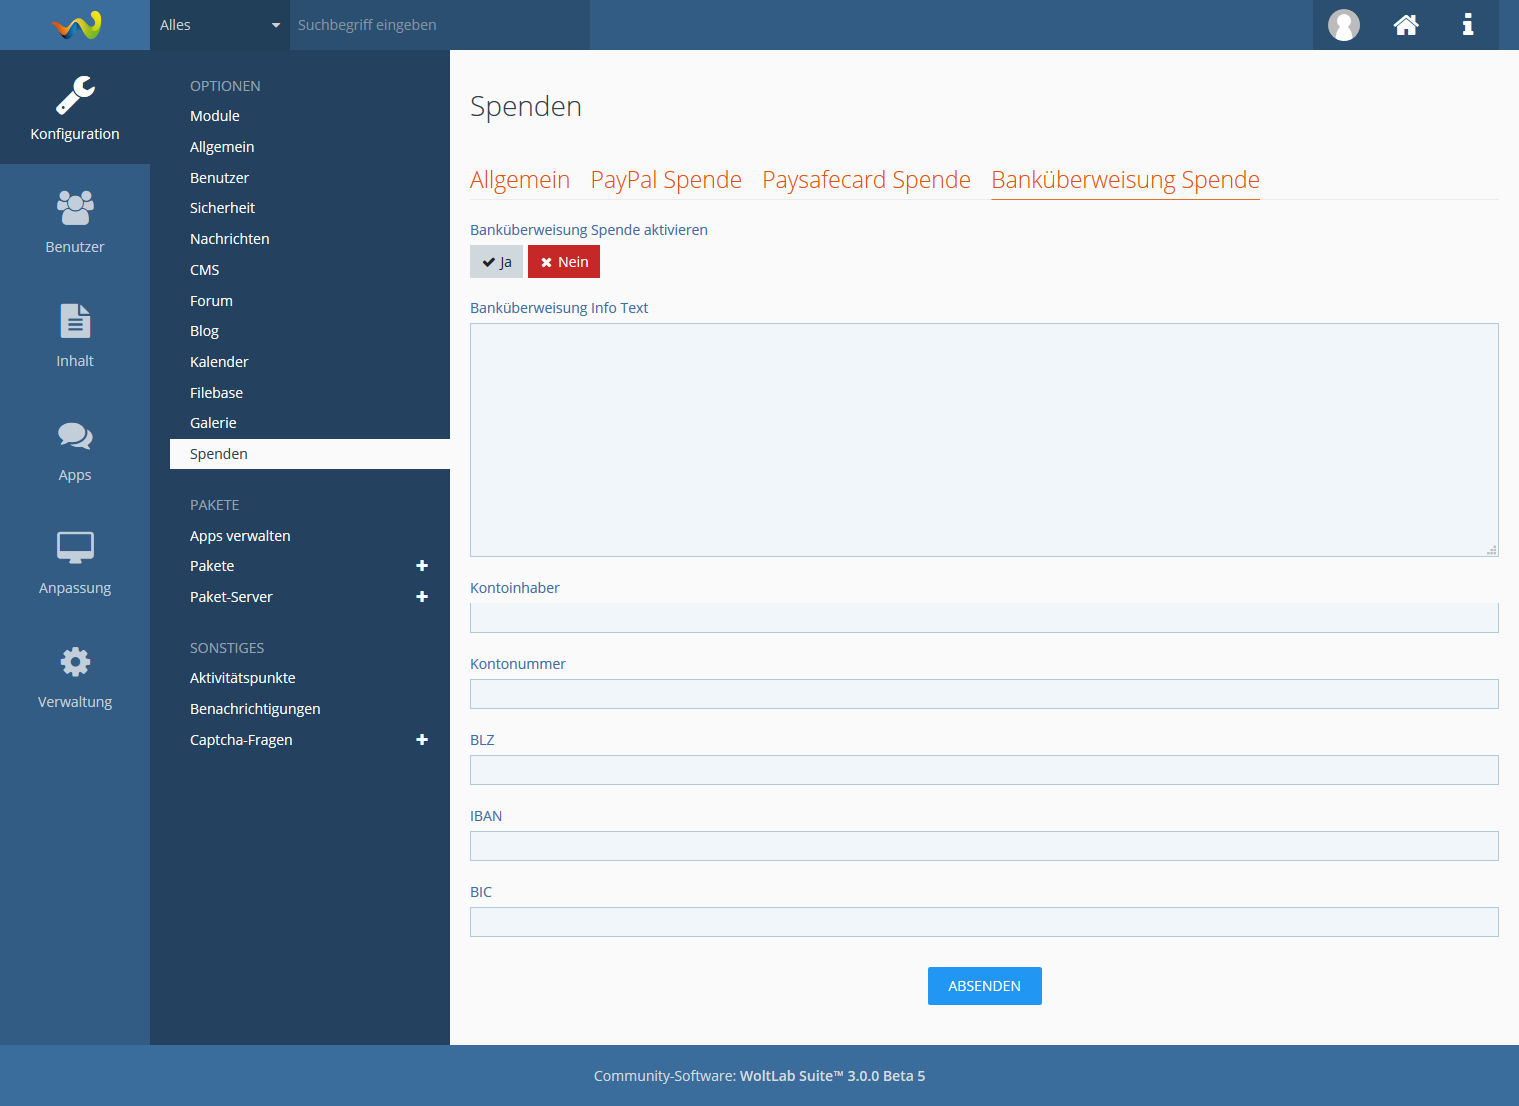Click the plus icon beside Pakete
This screenshot has width=1519, height=1106.
click(422, 566)
